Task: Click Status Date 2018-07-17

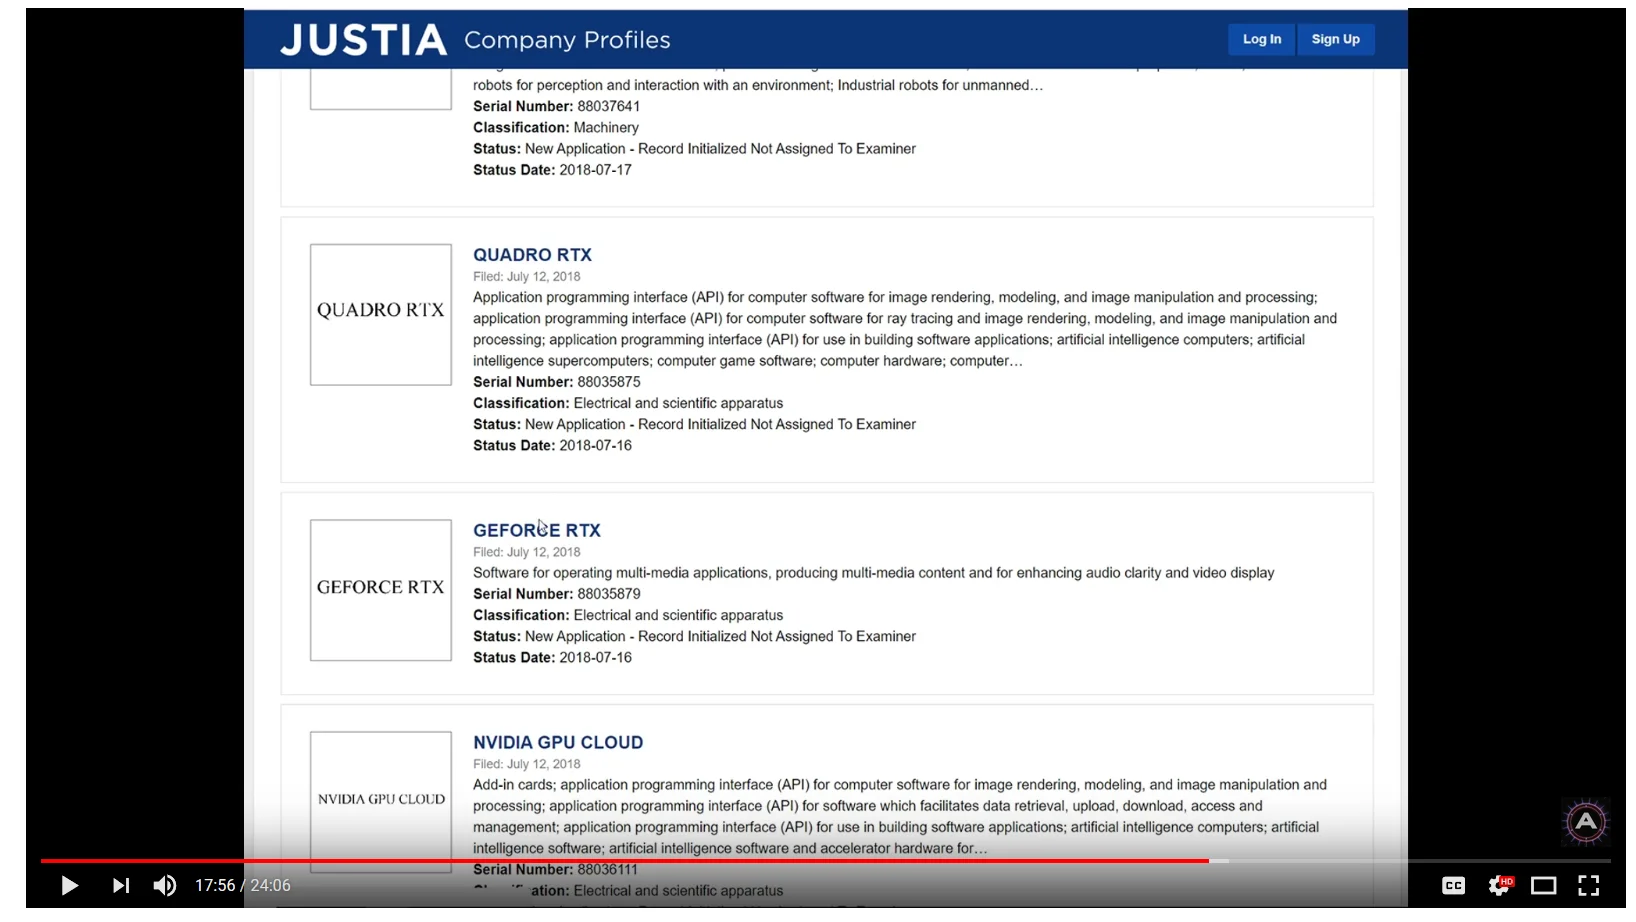Action: 552,170
